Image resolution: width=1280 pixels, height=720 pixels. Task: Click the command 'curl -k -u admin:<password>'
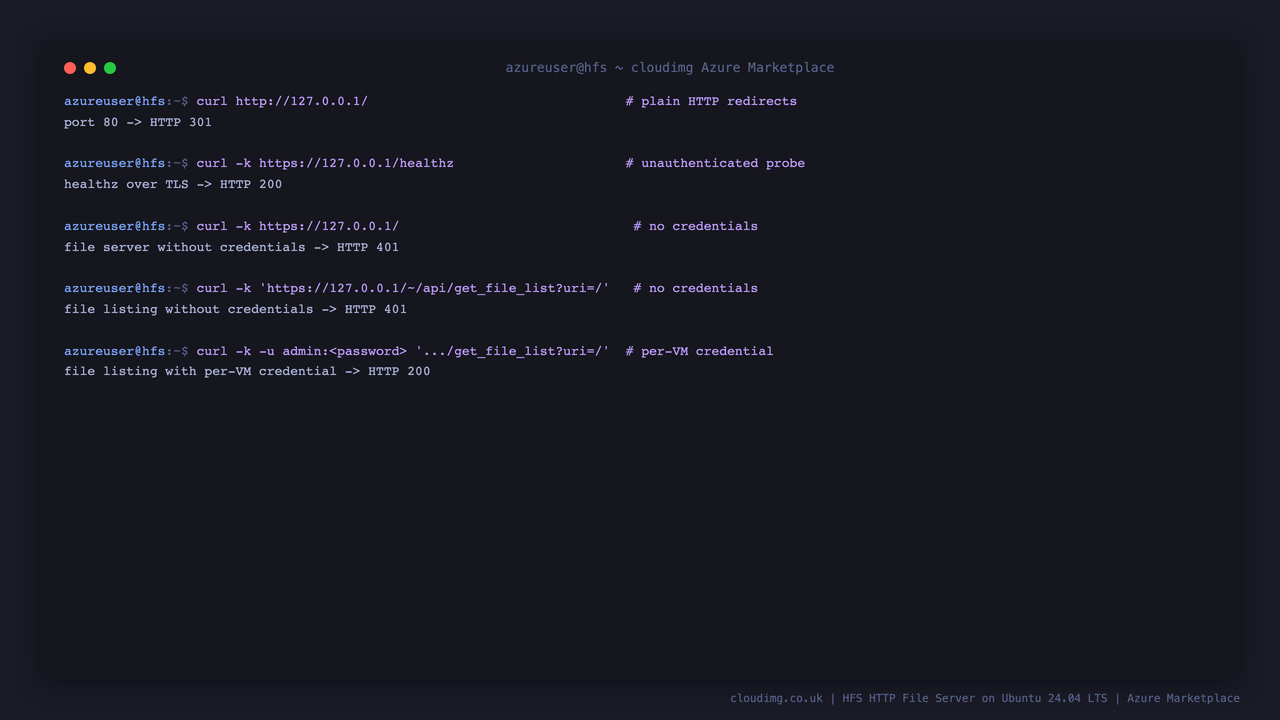pyautogui.click(x=302, y=351)
